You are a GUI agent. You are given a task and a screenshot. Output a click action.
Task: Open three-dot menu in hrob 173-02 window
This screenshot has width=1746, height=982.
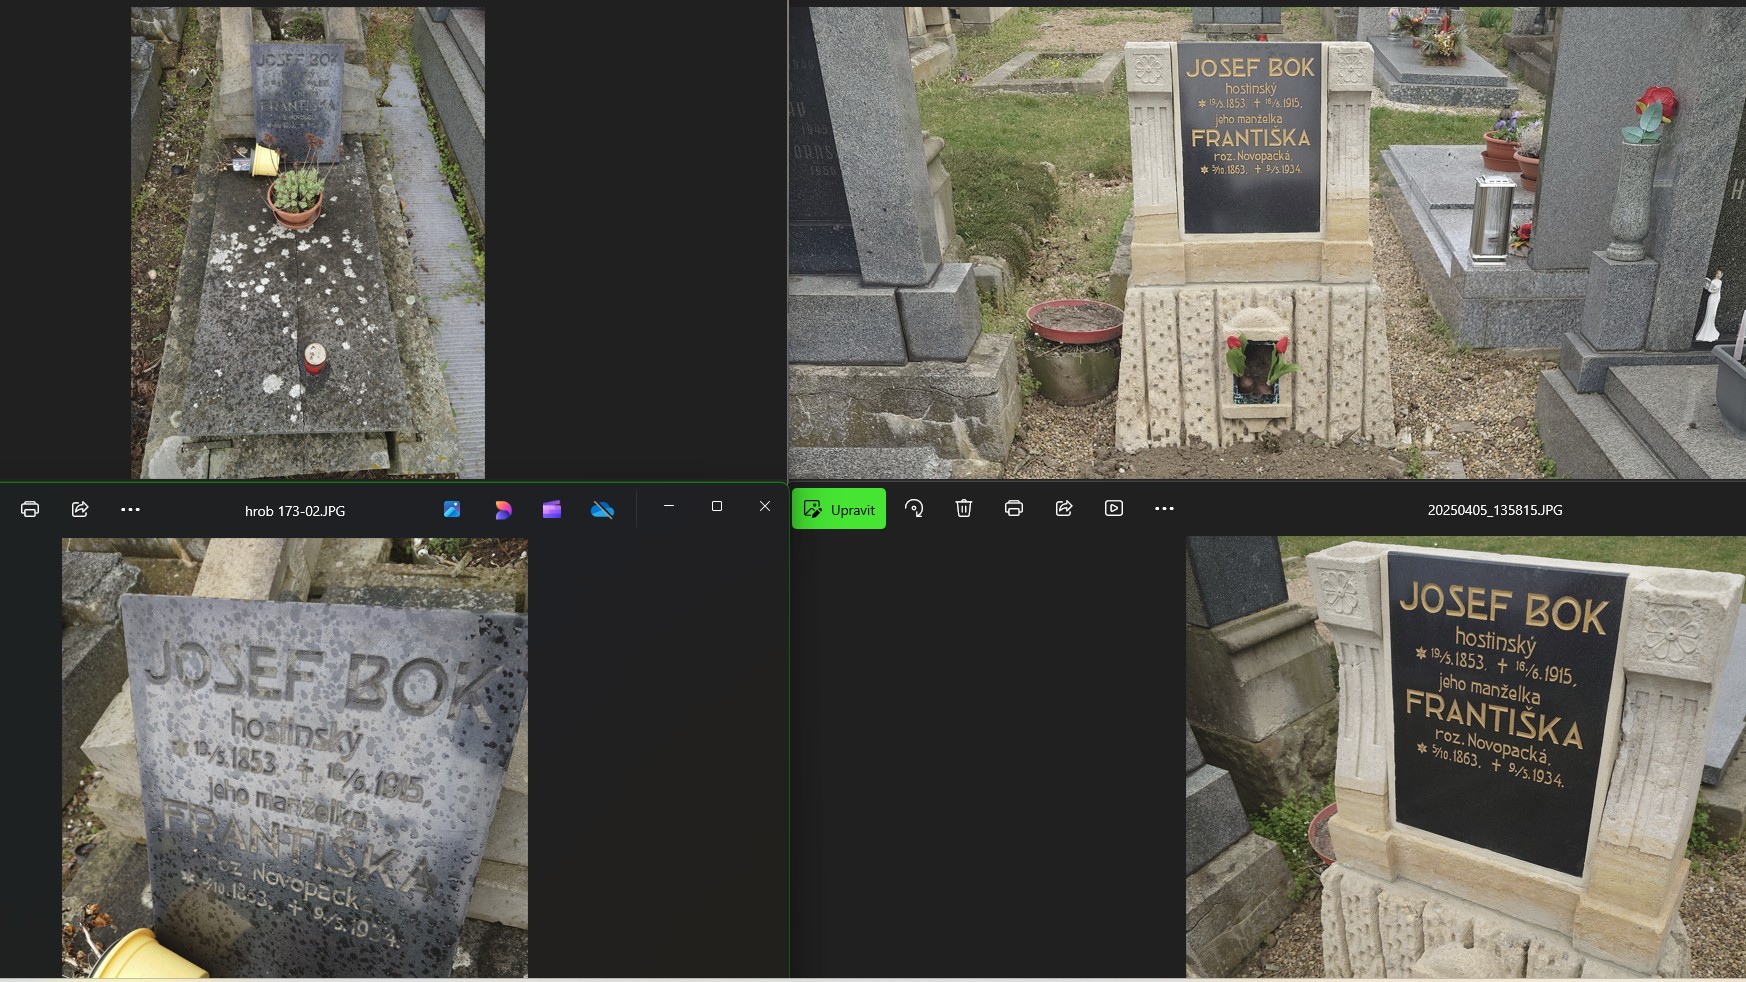[x=130, y=509]
